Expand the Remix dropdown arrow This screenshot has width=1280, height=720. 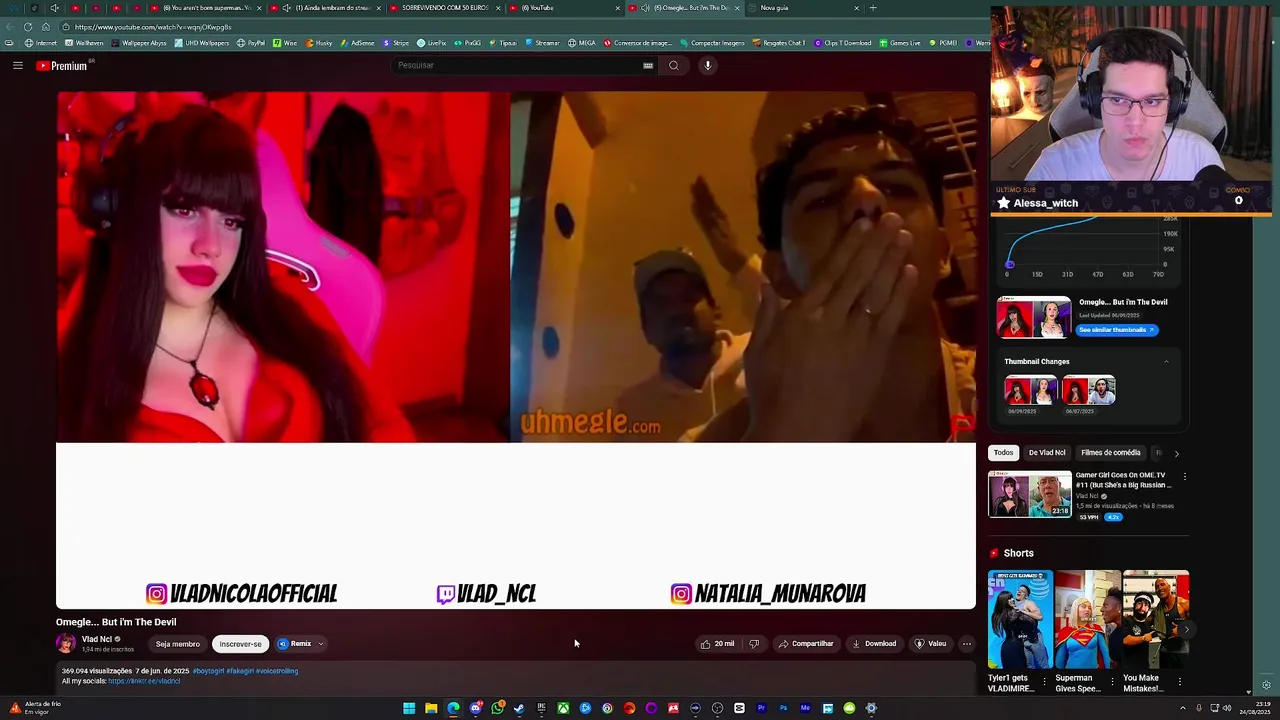click(x=320, y=644)
